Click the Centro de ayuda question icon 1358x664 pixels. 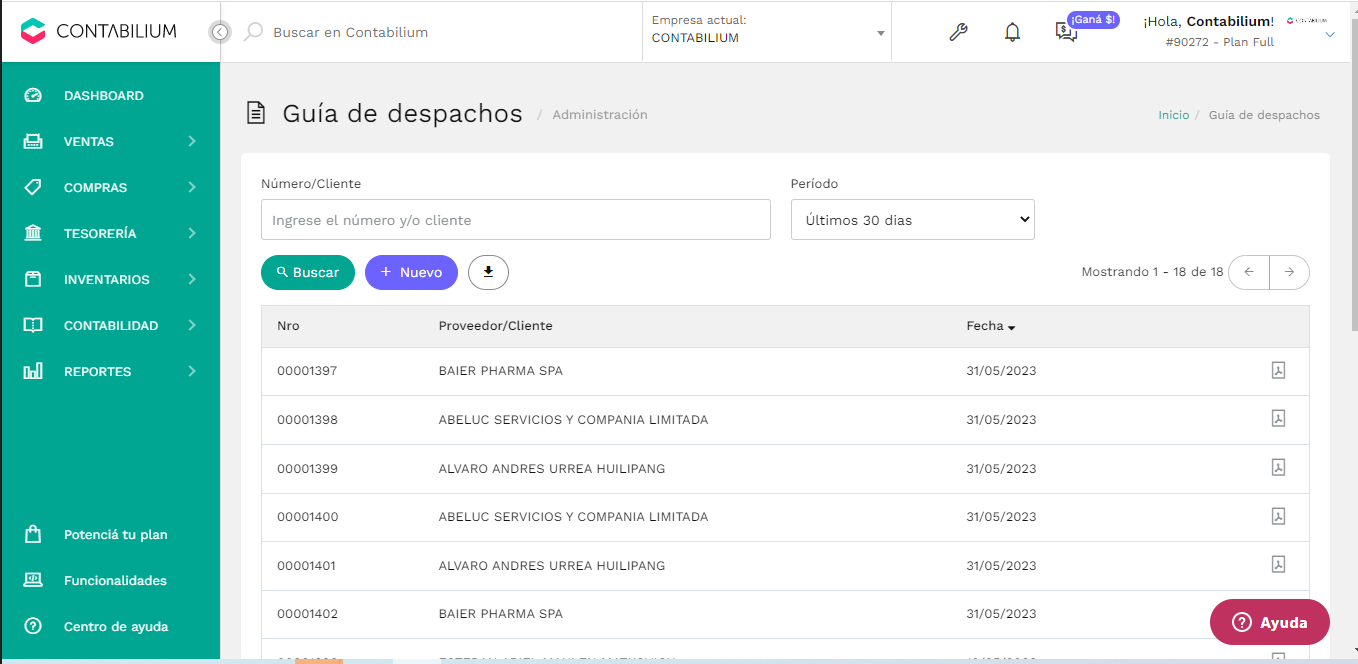[33, 626]
